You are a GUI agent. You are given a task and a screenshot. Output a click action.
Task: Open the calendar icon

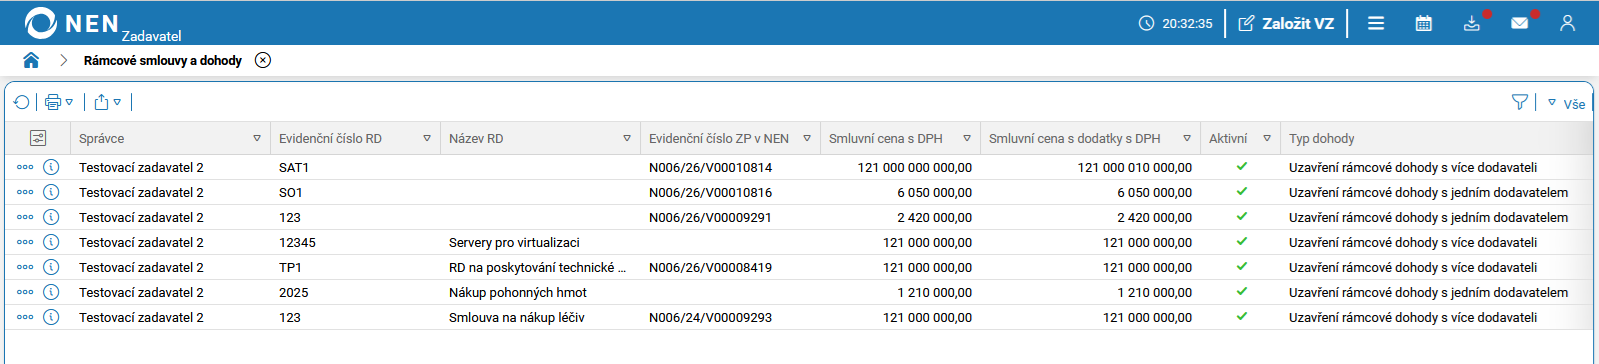[x=1424, y=23]
